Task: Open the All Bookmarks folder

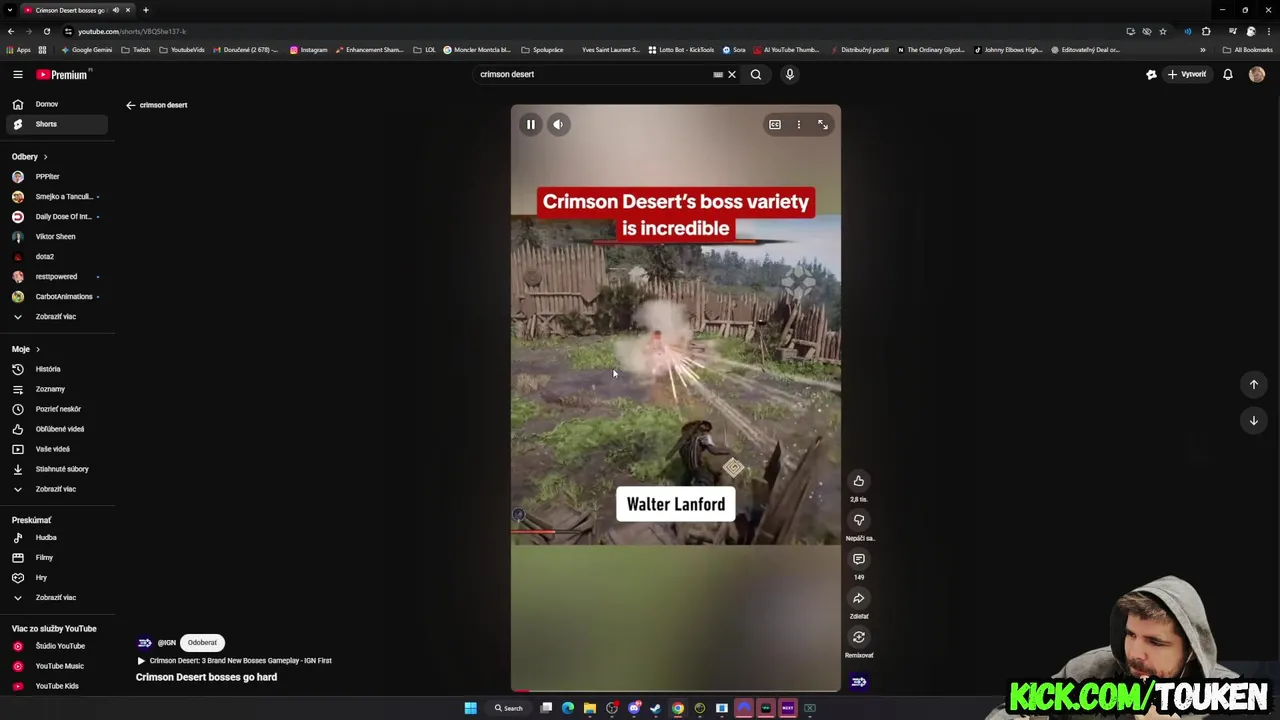Action: point(1247,50)
